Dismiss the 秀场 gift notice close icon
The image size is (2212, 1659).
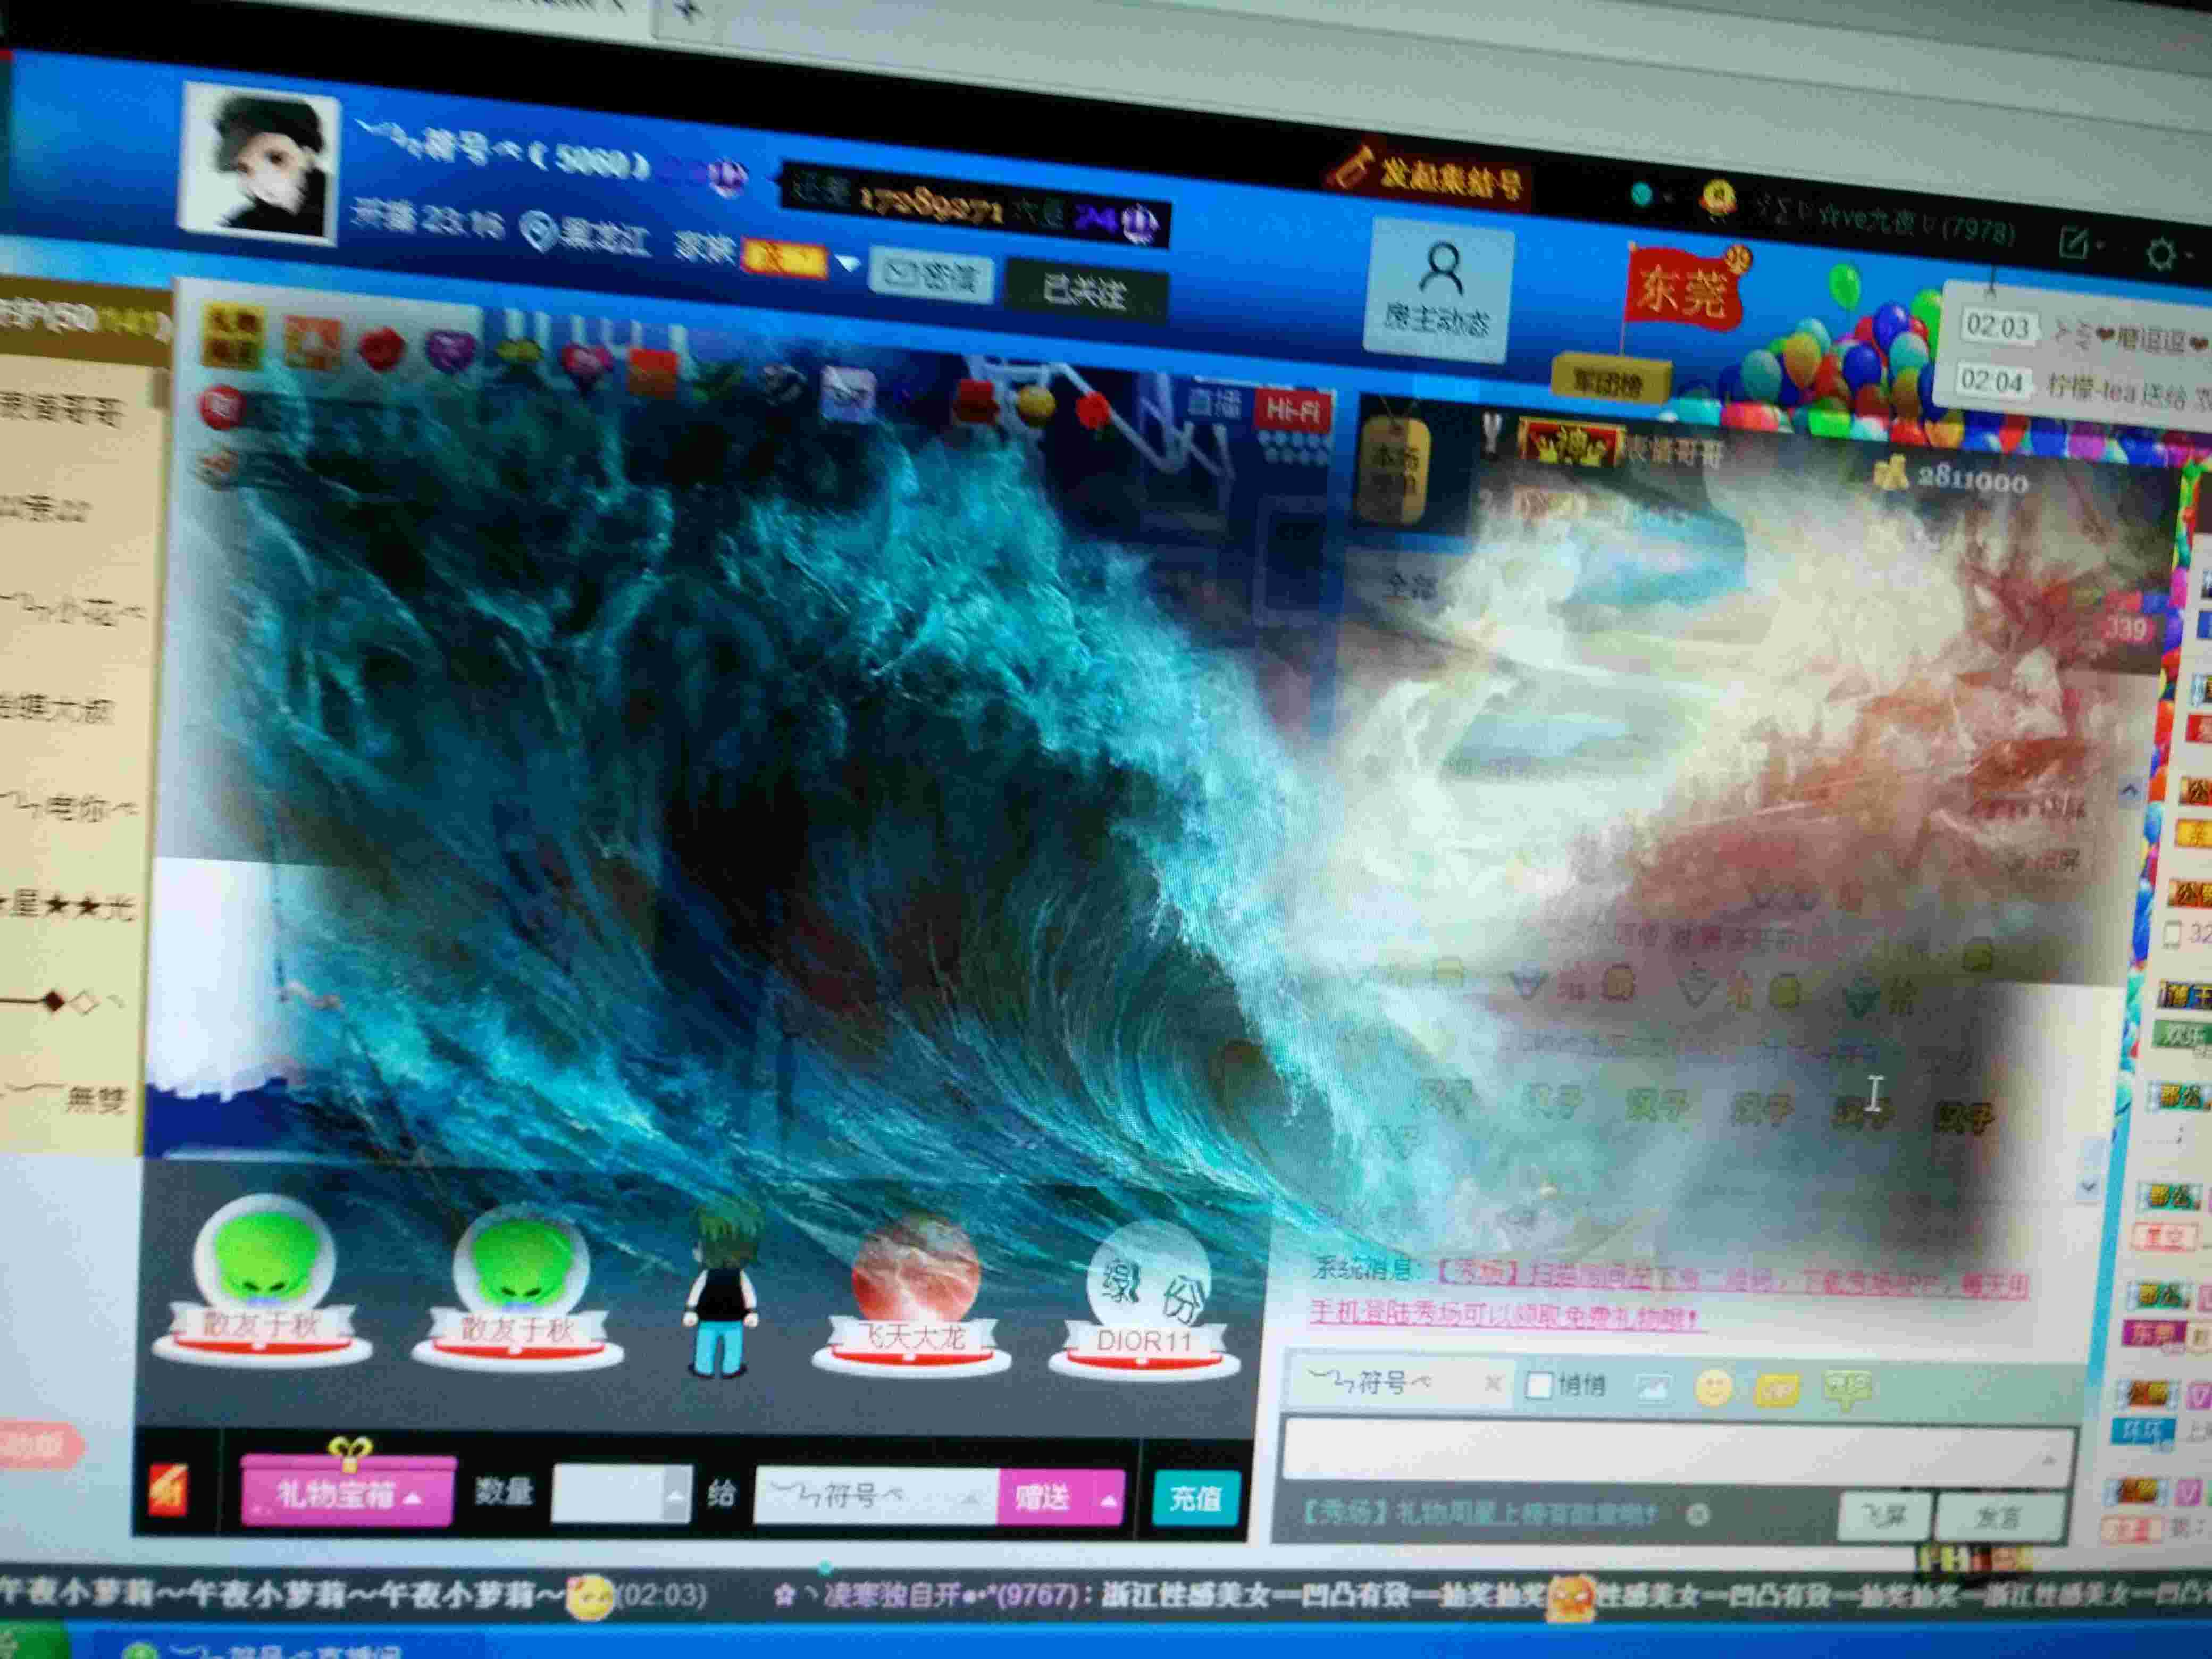coord(1697,1515)
